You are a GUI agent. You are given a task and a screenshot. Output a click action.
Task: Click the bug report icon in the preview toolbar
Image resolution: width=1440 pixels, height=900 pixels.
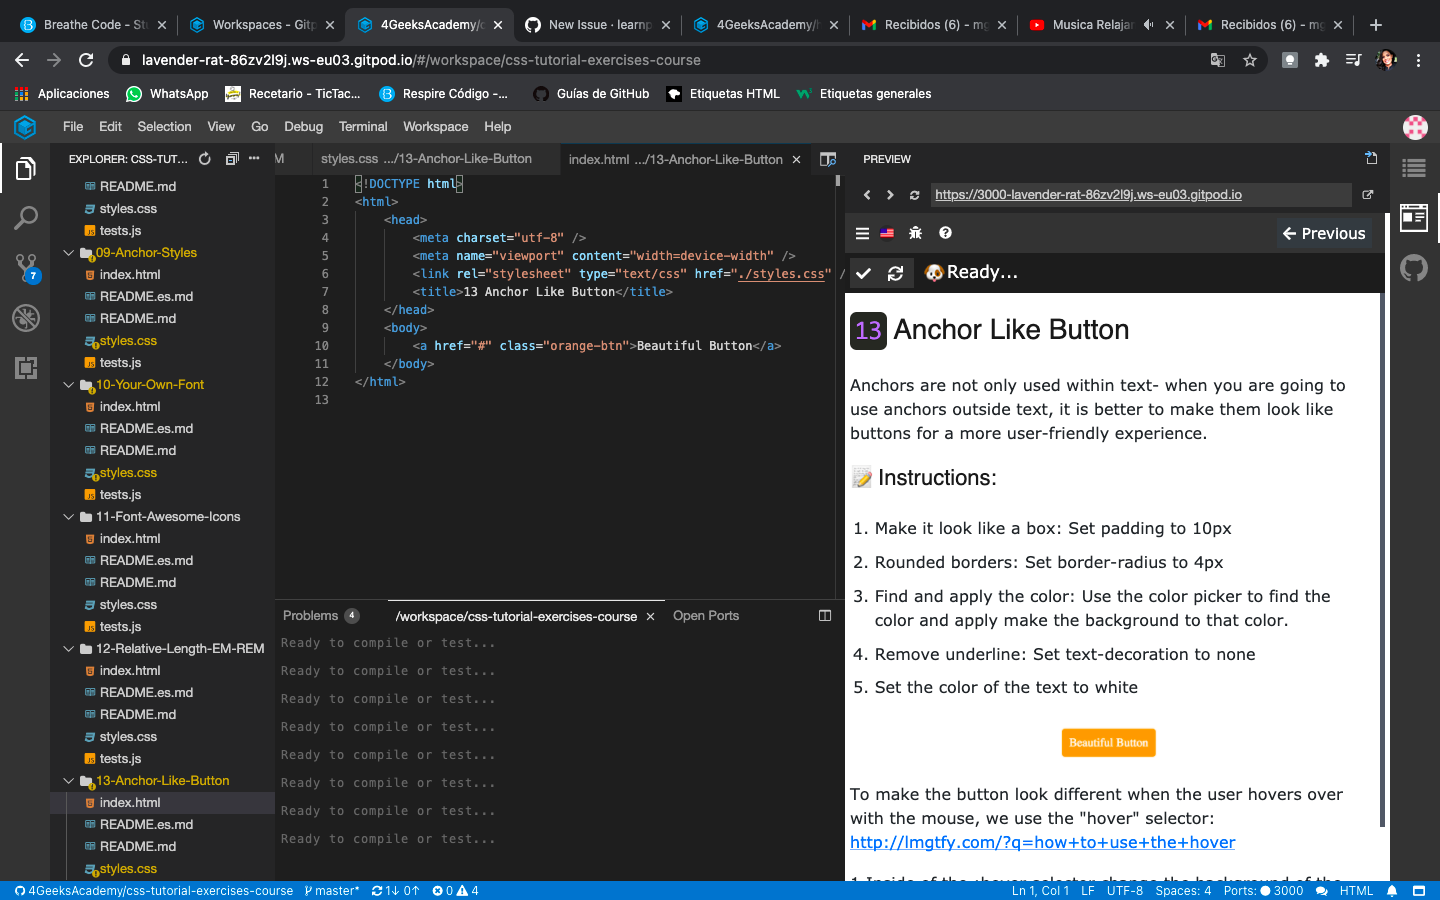pyautogui.click(x=915, y=233)
